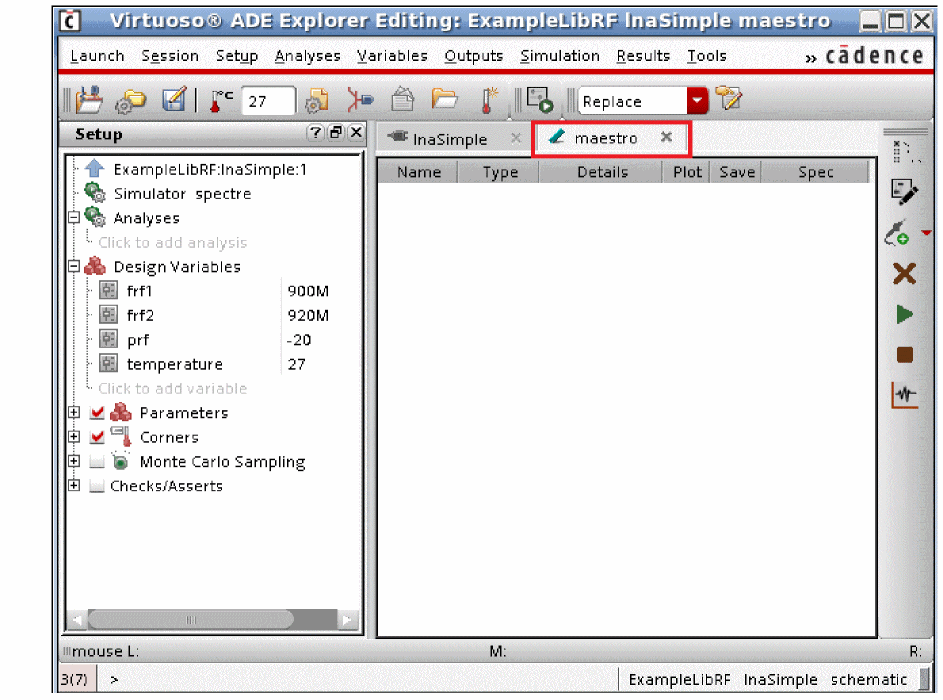Viewport: 943px width, 700px height.
Task: Click the temperature input field showing 27
Action: click(x=268, y=101)
